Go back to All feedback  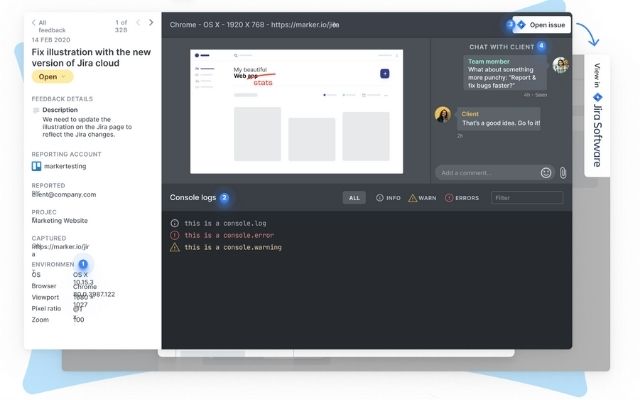tap(48, 26)
